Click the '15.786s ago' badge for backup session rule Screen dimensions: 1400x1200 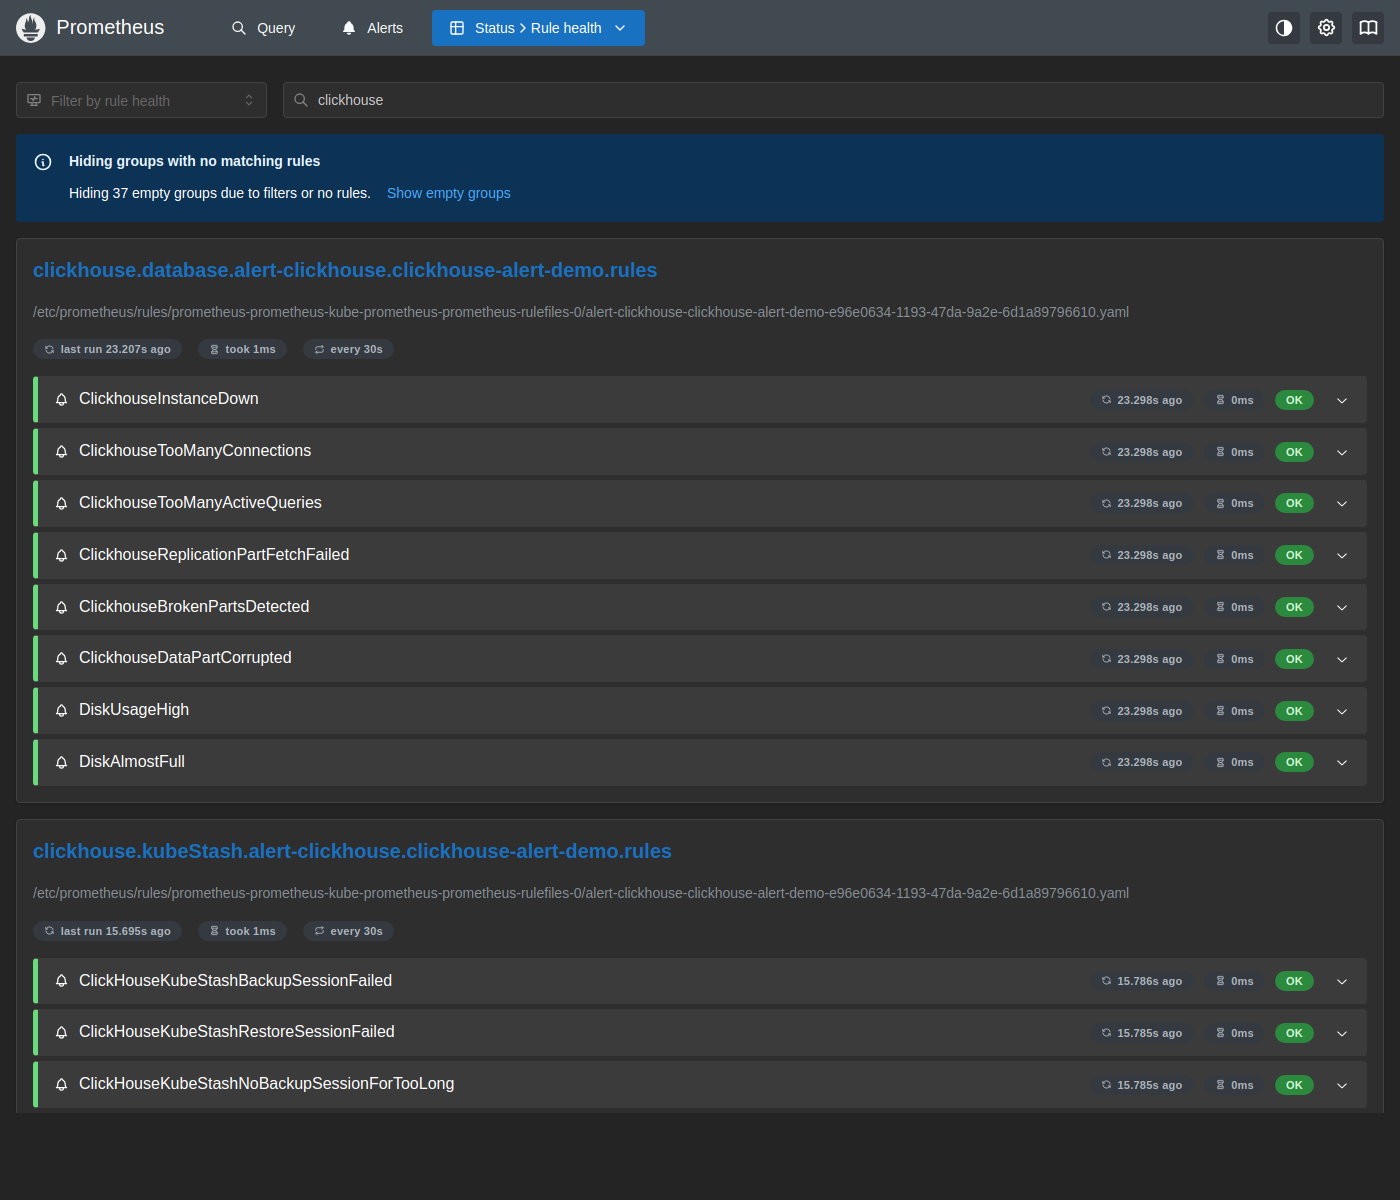(1141, 981)
